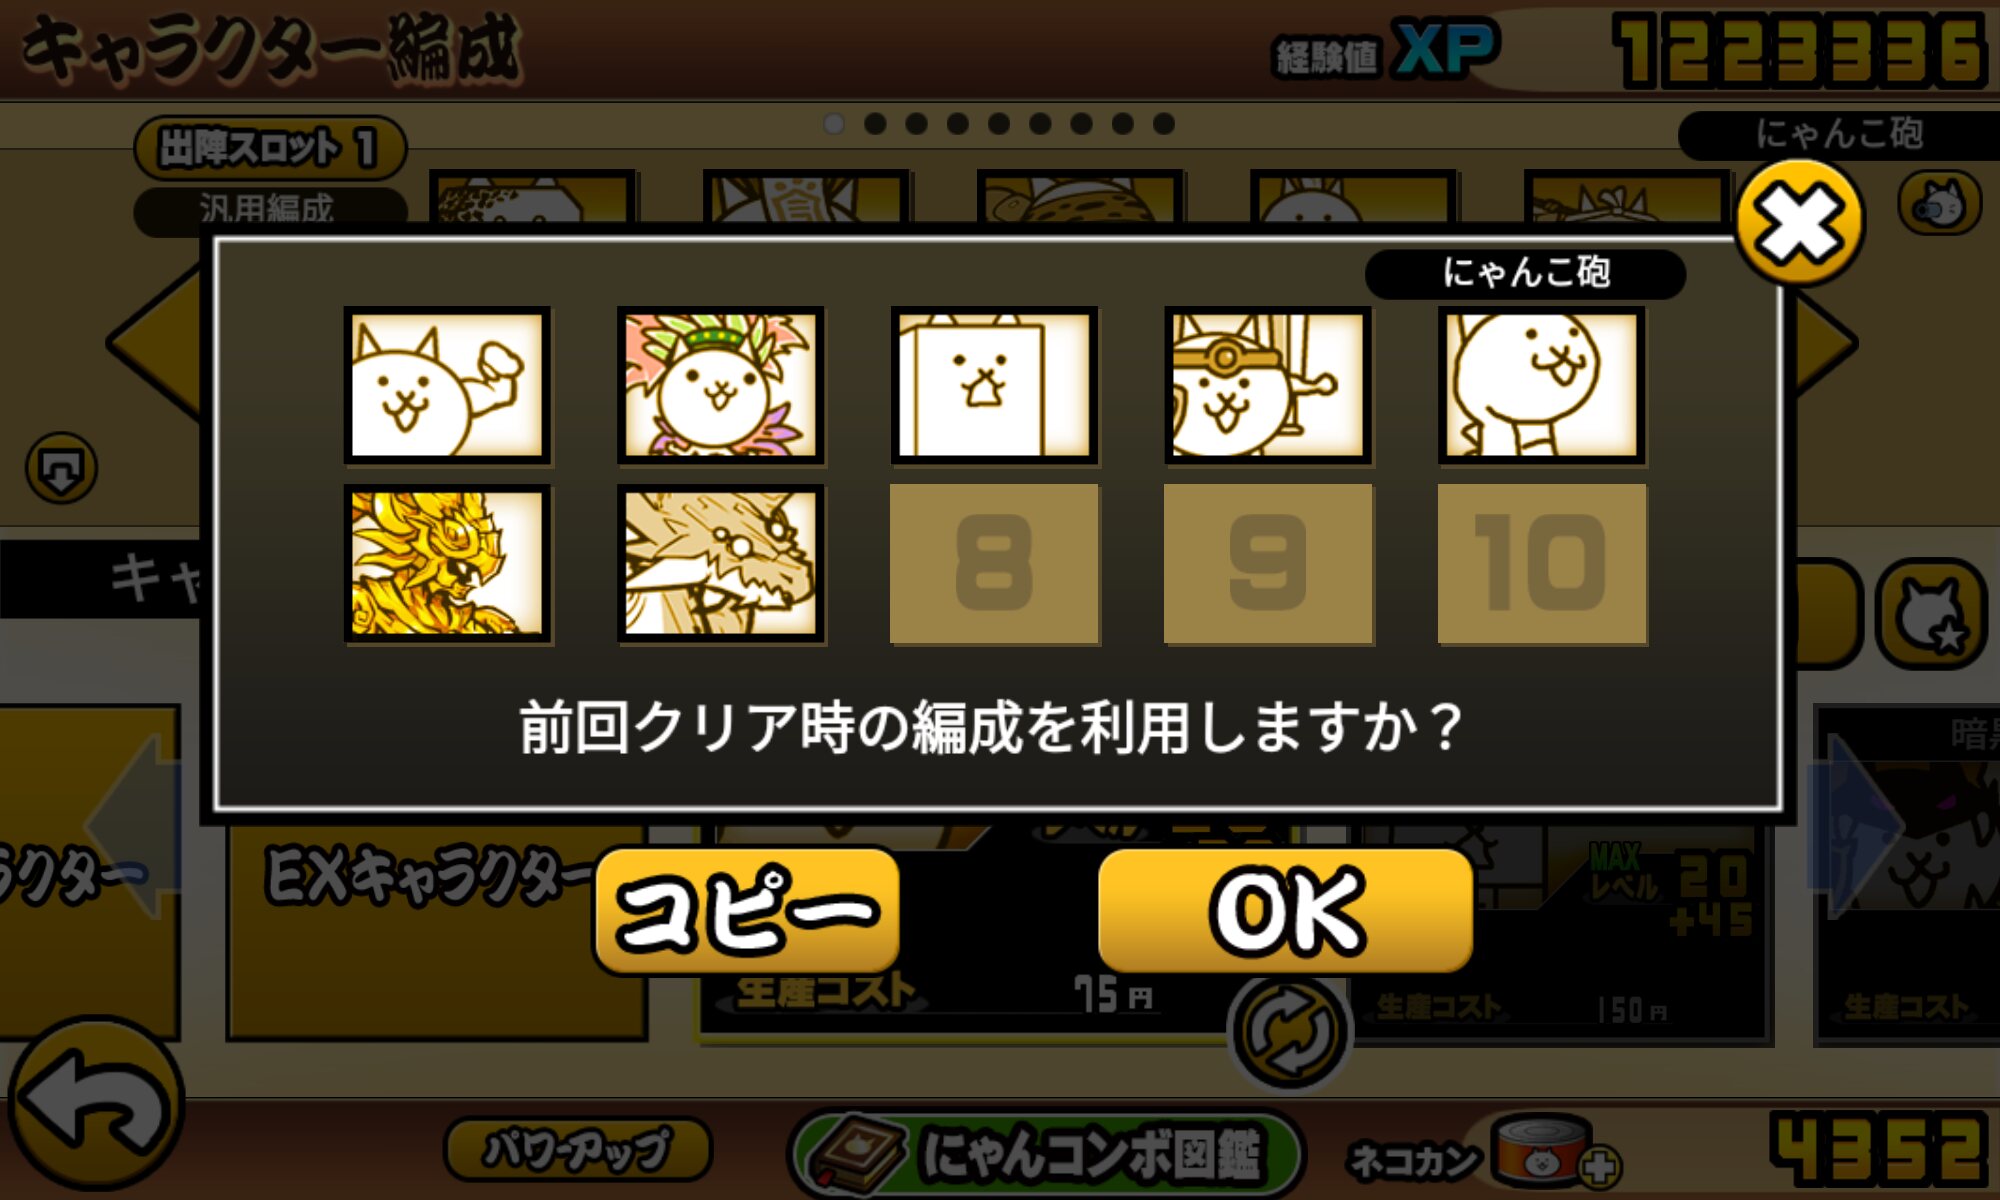Screen dimensions: 2000x1200
Task: Select the round-headed cat icon in dialog
Action: pyautogui.click(x=1542, y=385)
